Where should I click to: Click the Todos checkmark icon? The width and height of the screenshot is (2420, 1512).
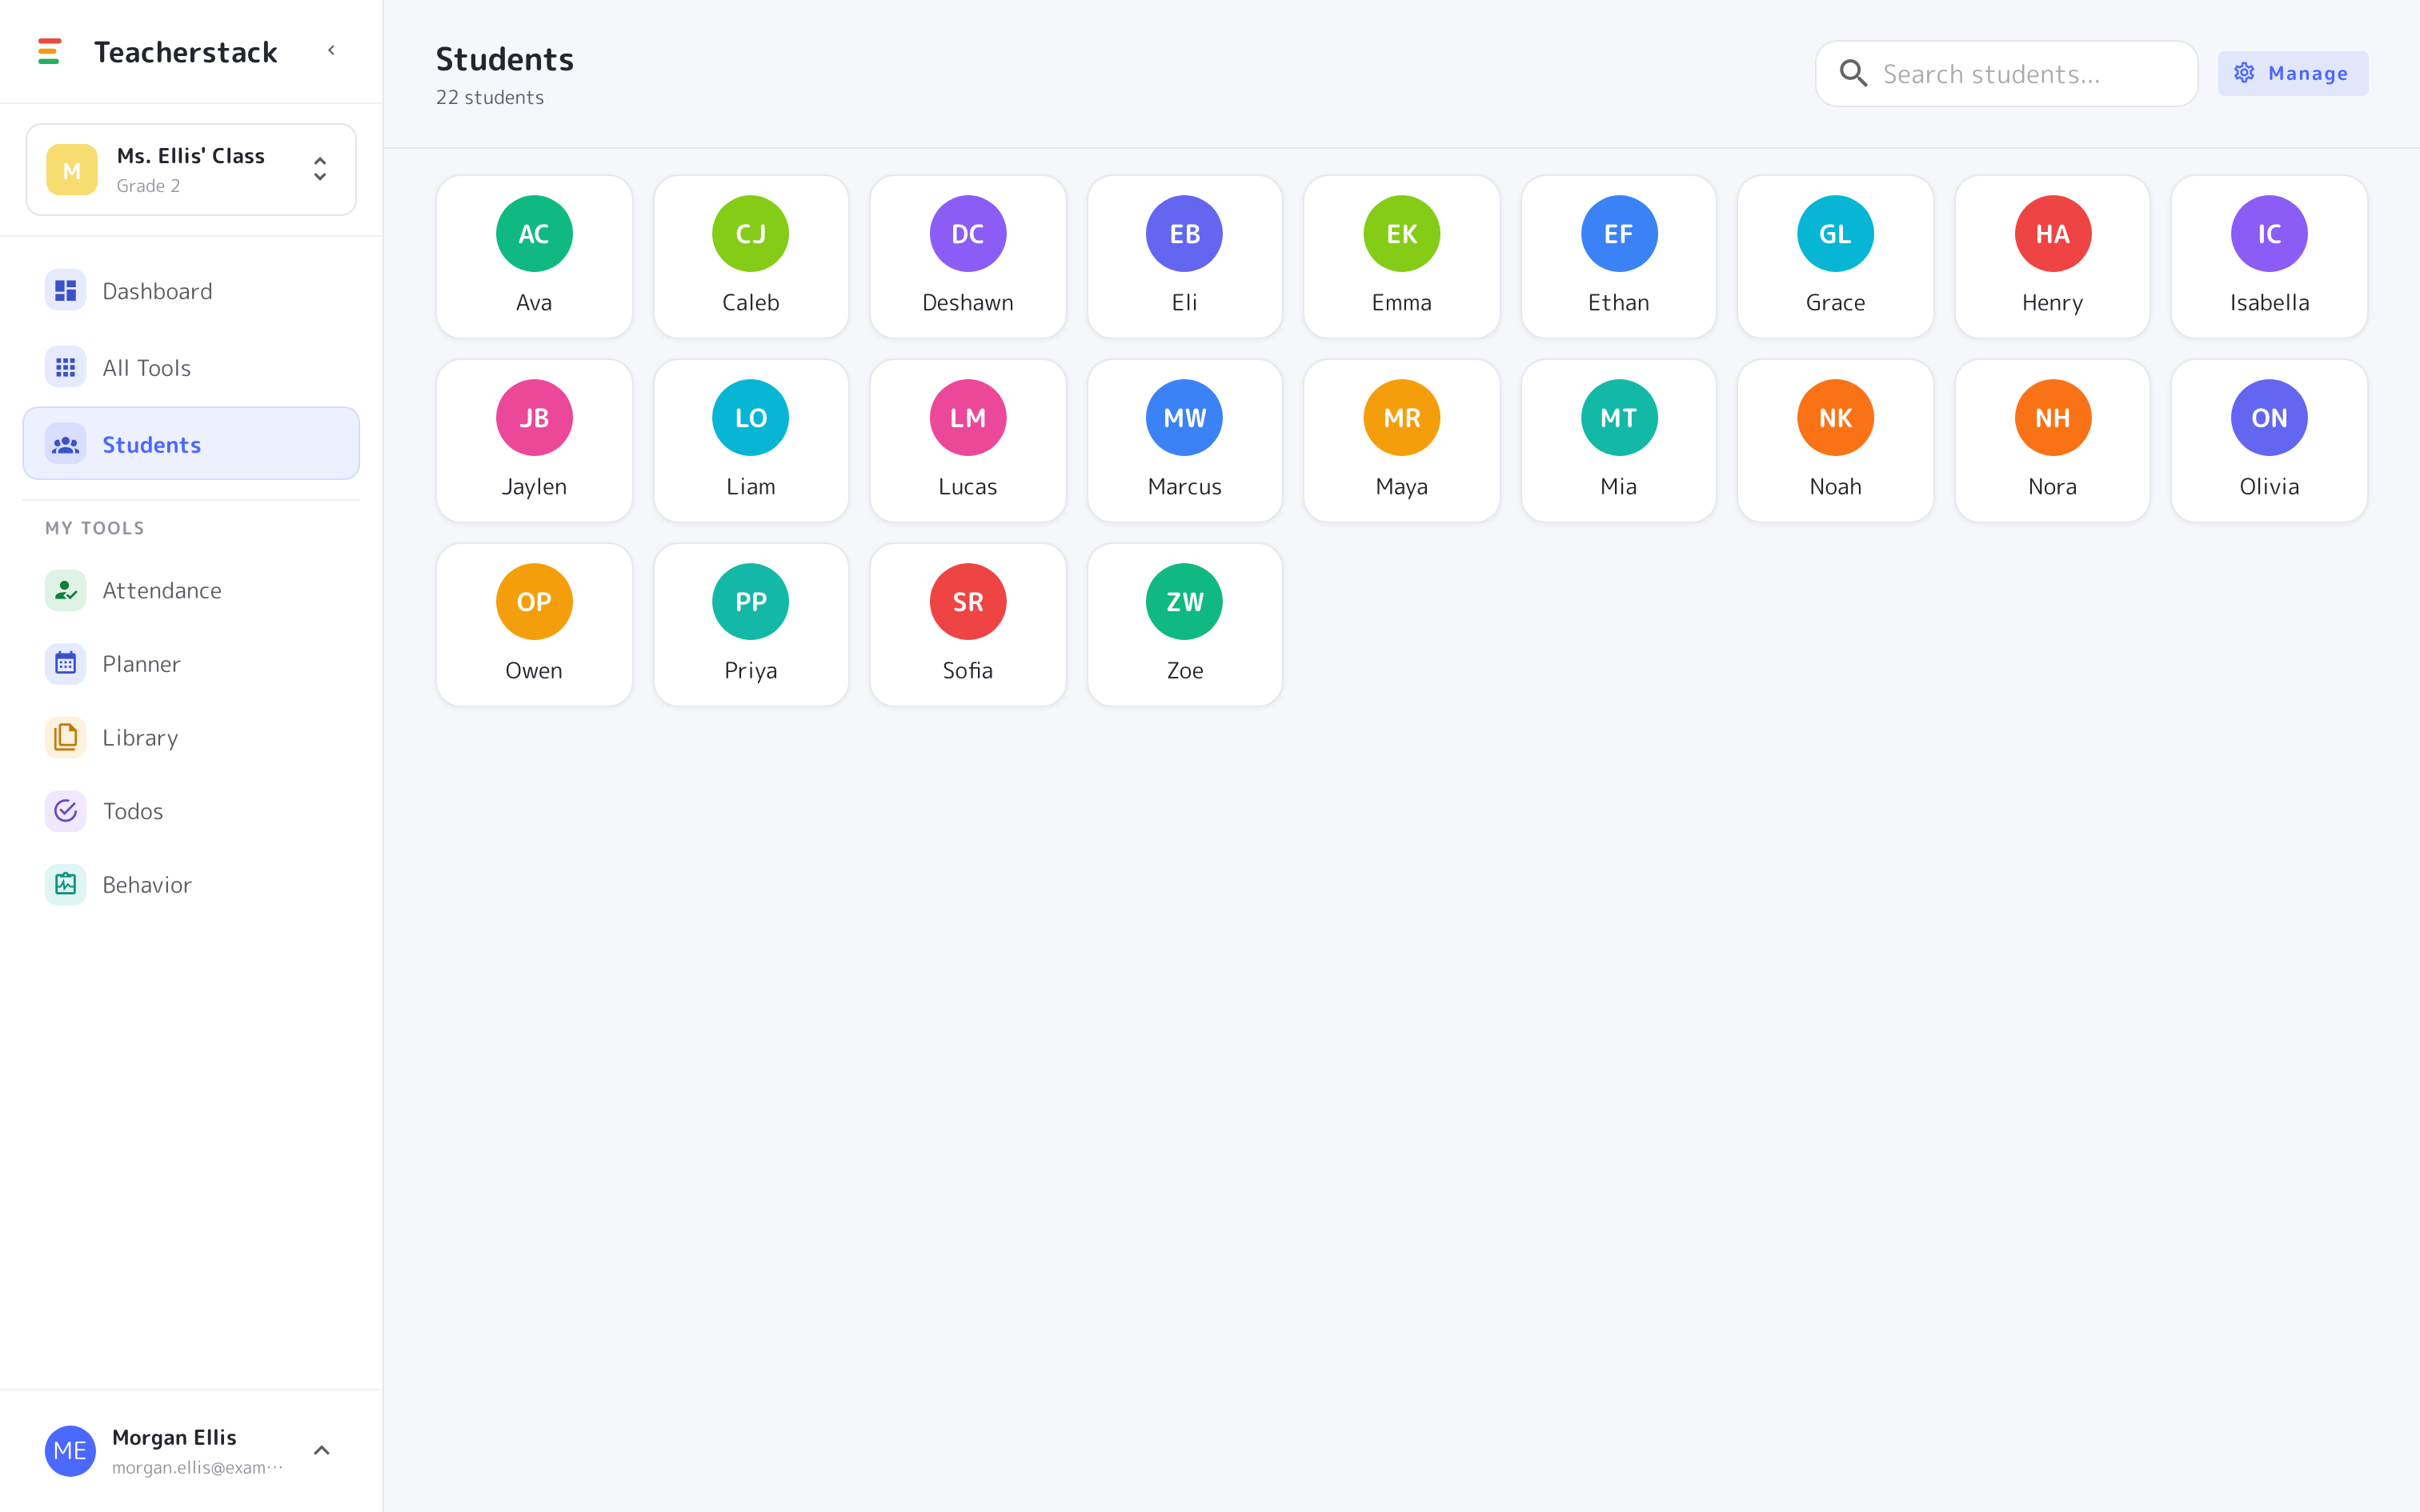coord(66,811)
